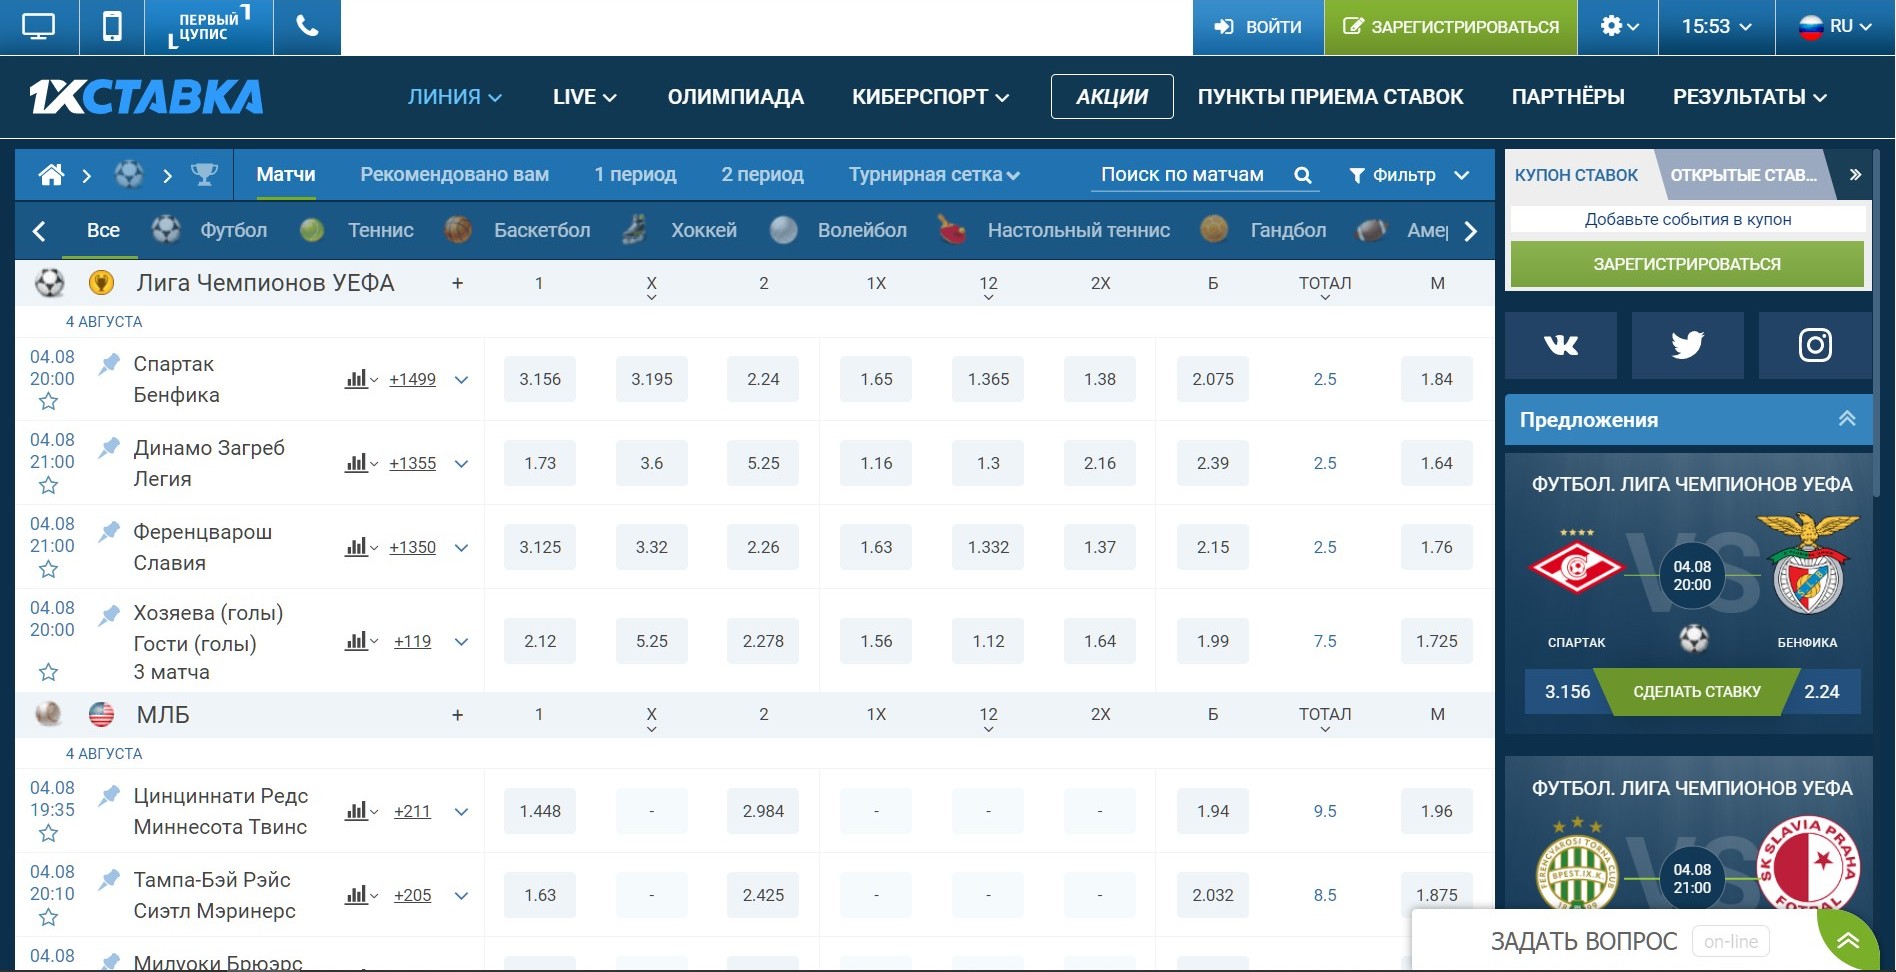
Task: Expand the ЛИНИЯ menu
Action: point(454,97)
